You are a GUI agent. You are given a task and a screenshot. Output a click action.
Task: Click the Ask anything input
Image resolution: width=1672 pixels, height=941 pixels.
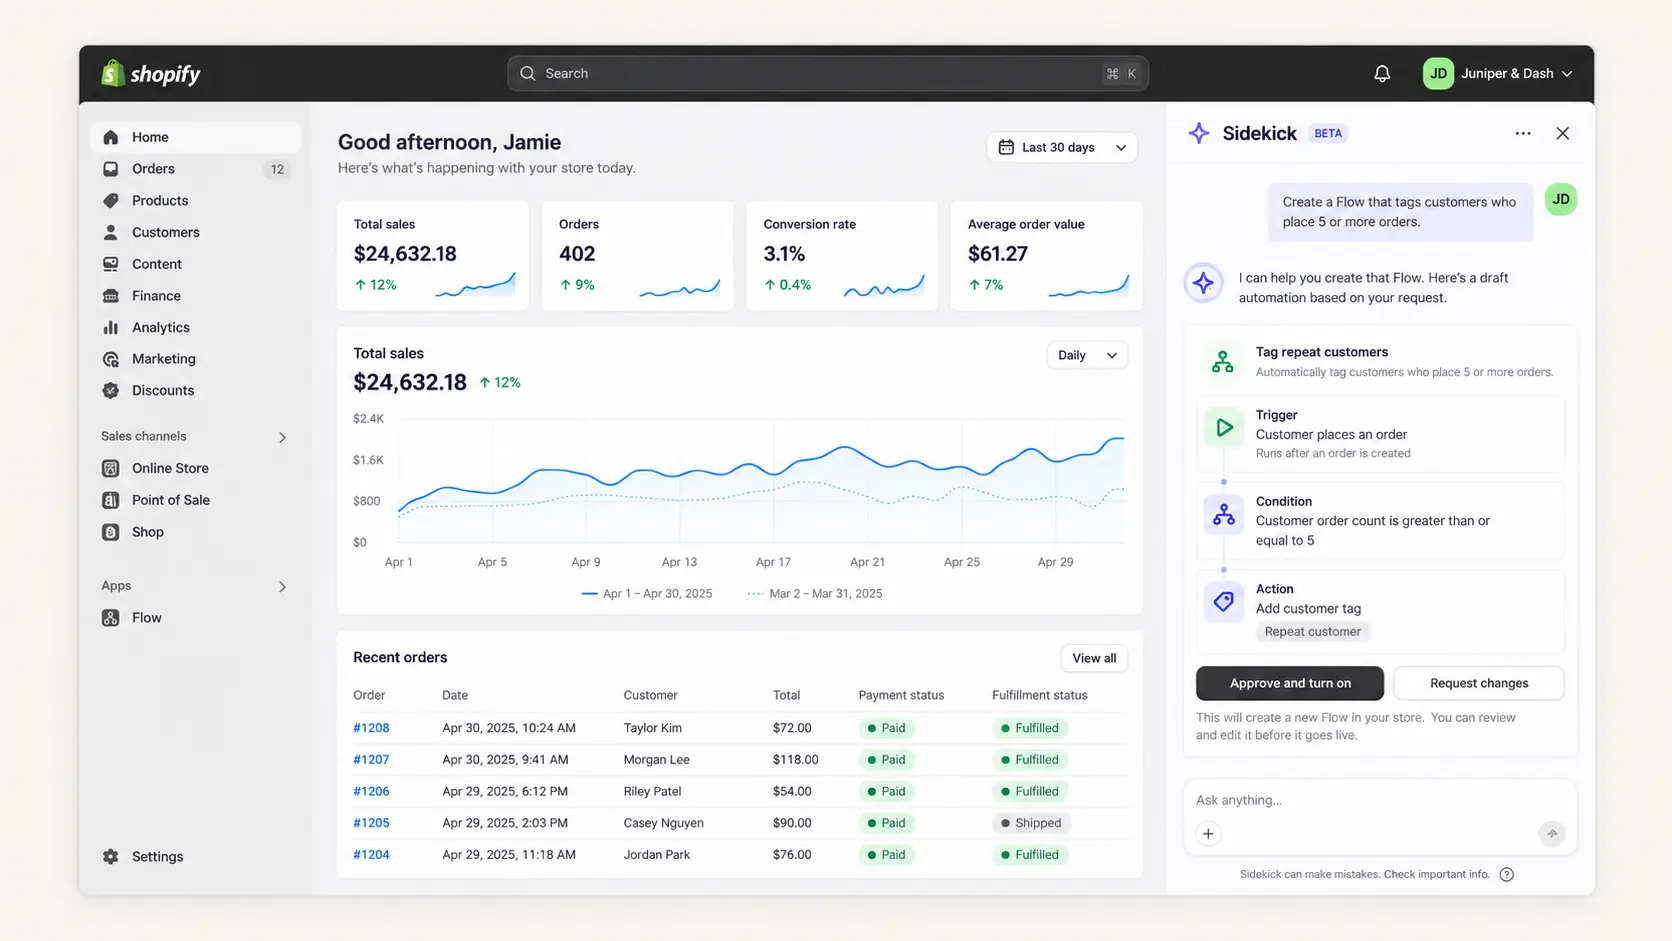(1380, 800)
